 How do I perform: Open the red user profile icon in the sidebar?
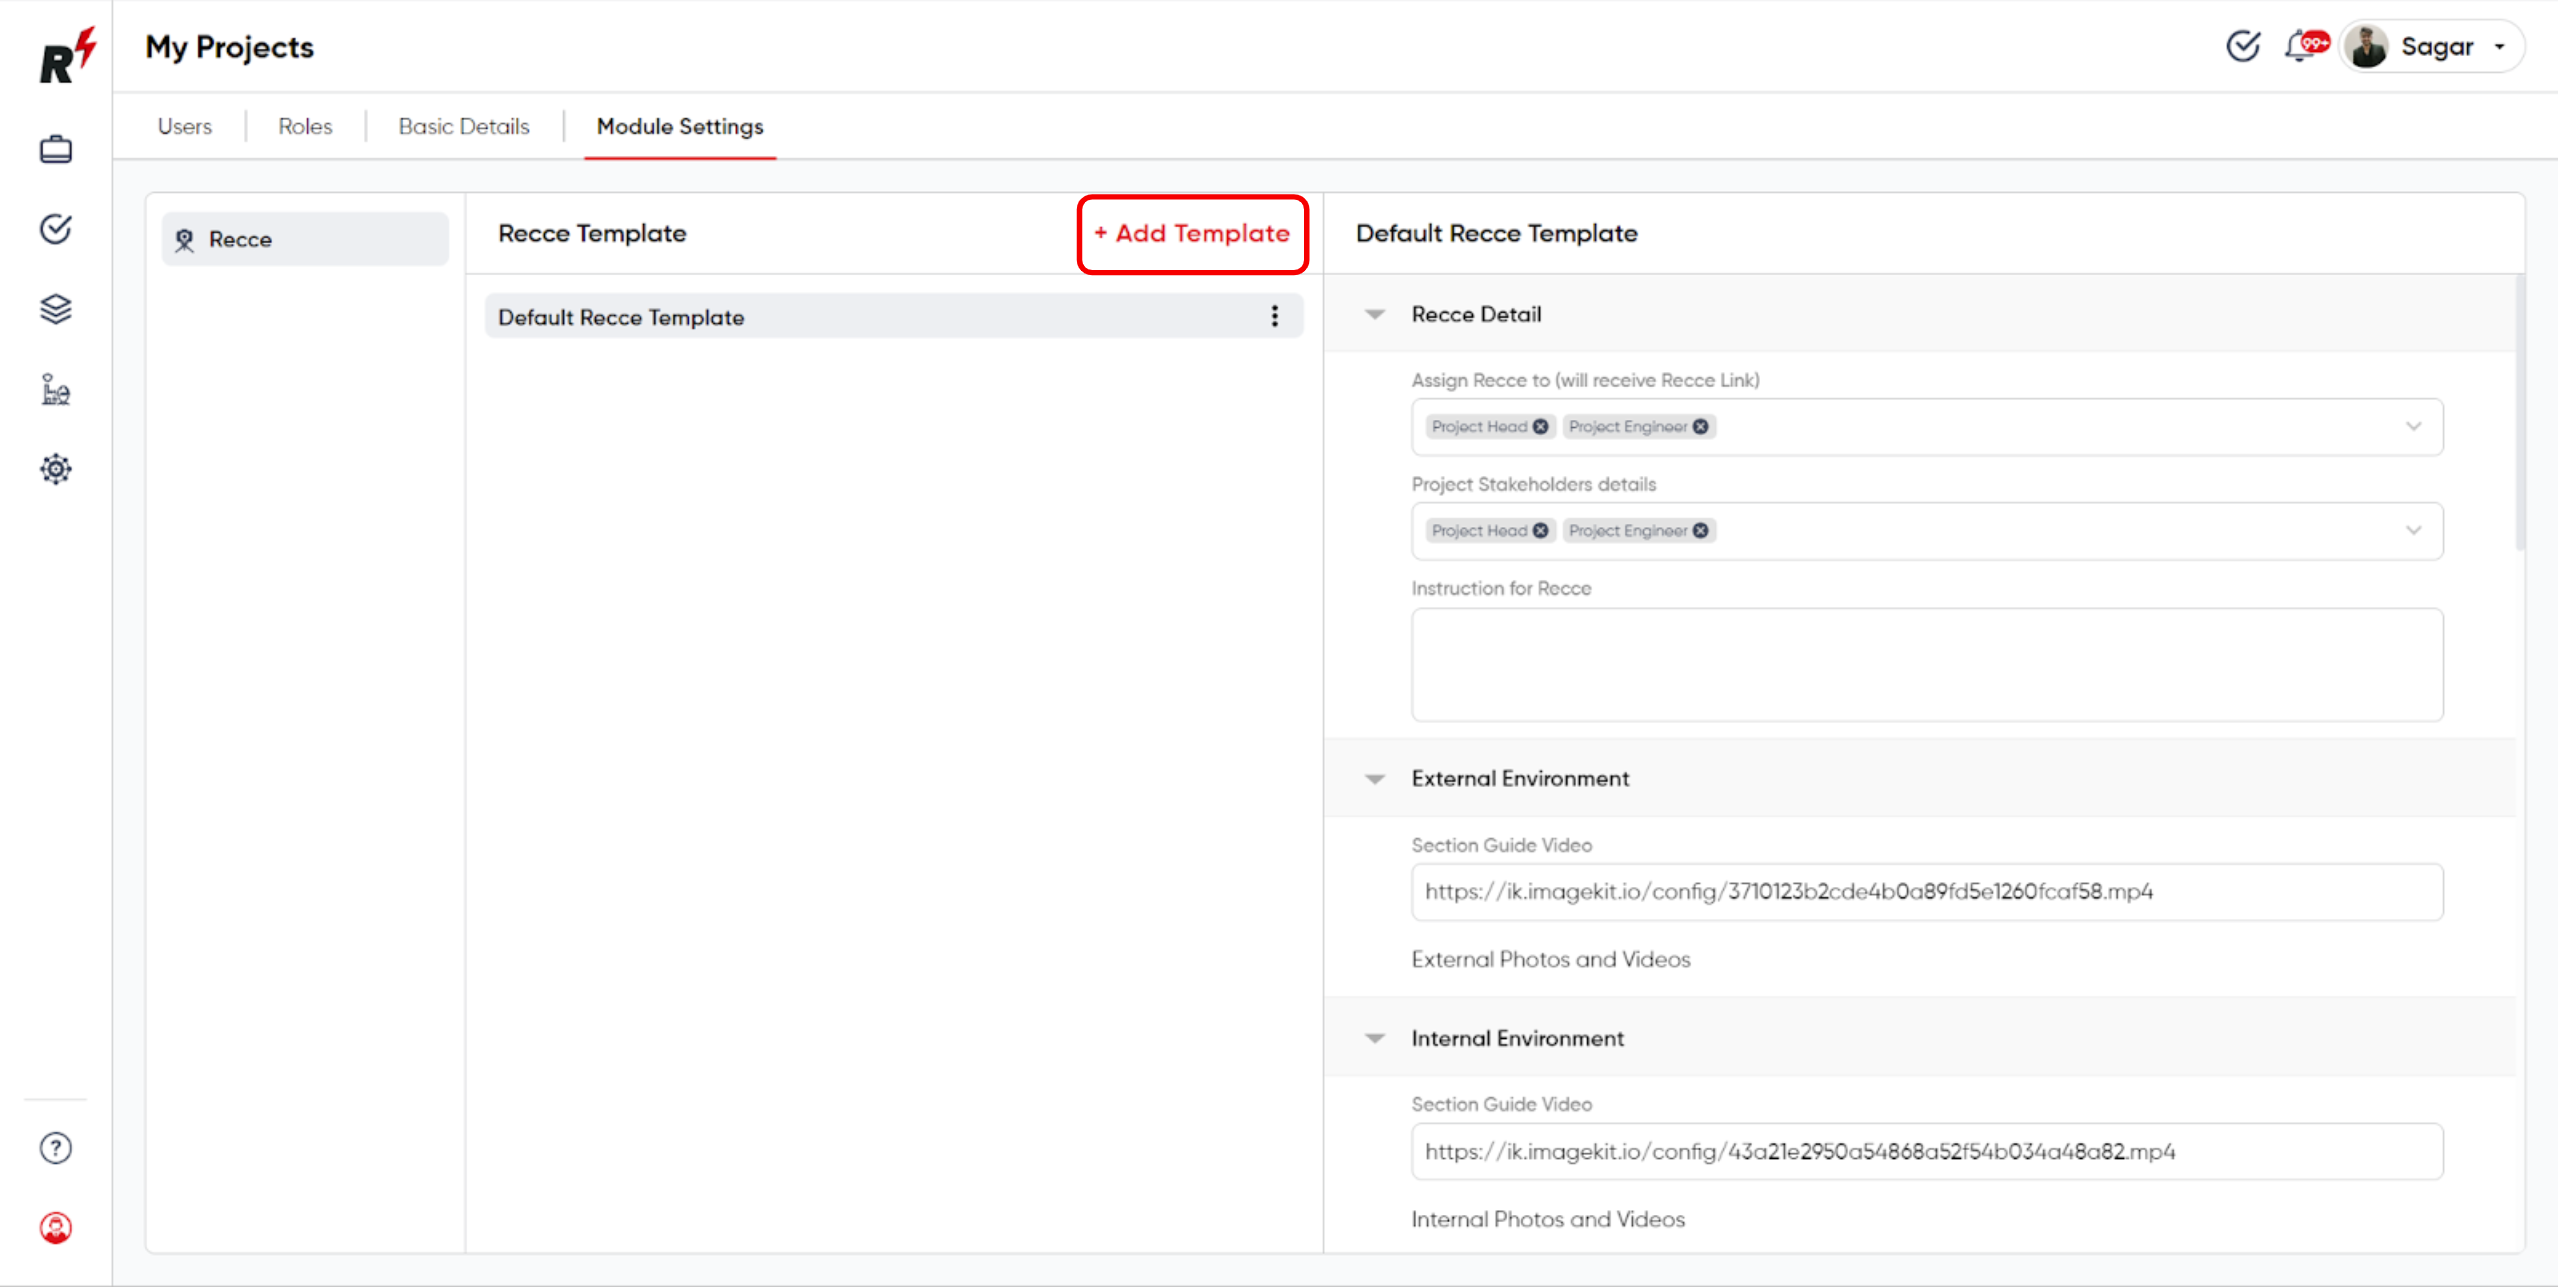pyautogui.click(x=56, y=1228)
